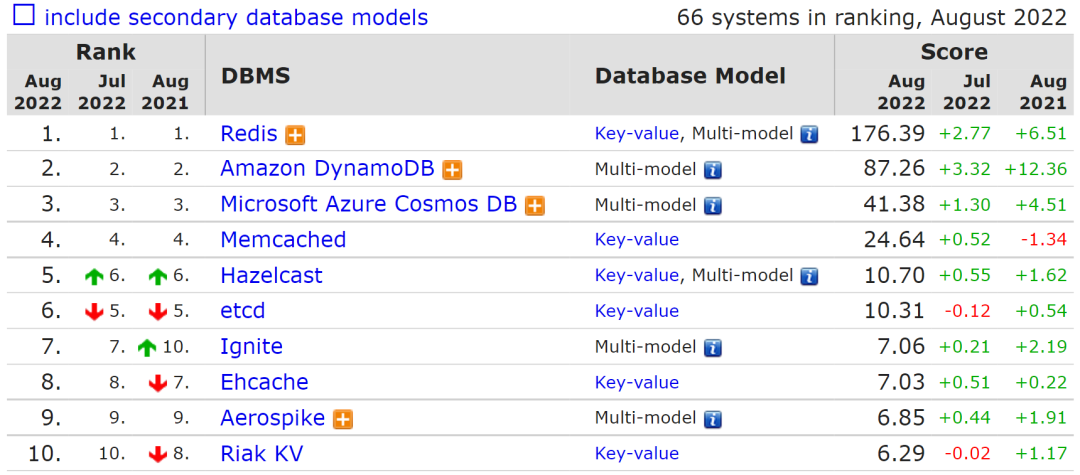Click the orange plus icon beside Aerospike

tap(343, 419)
